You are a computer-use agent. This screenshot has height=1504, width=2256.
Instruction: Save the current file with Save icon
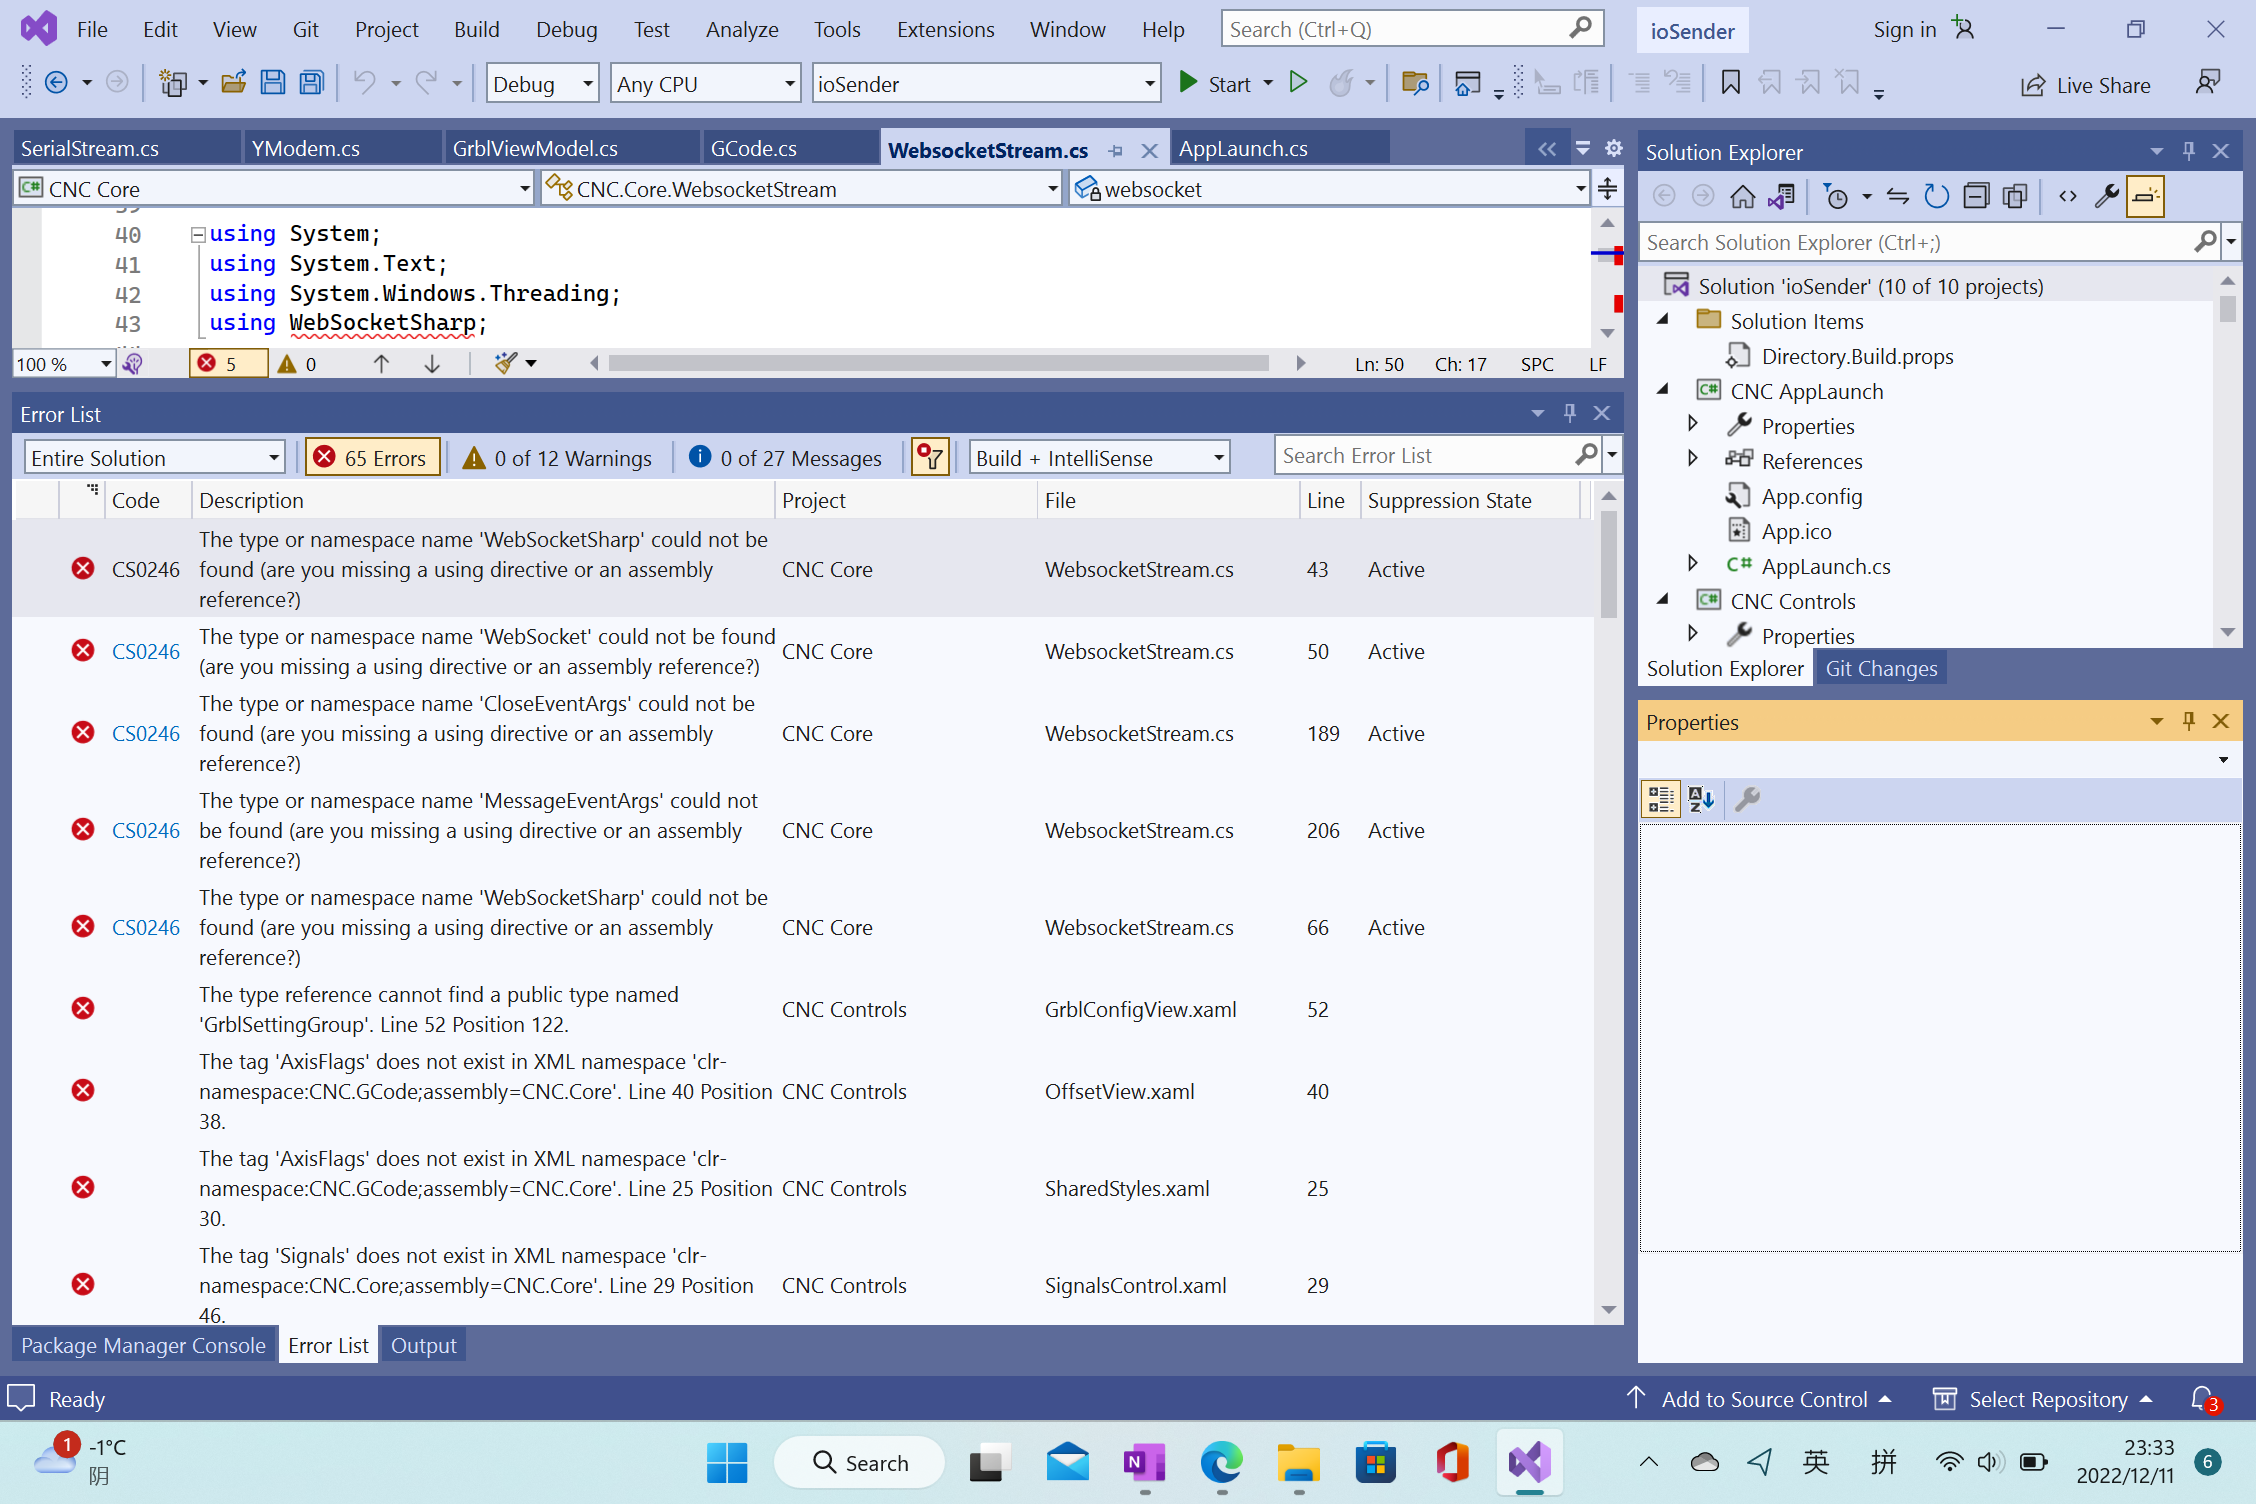(272, 83)
